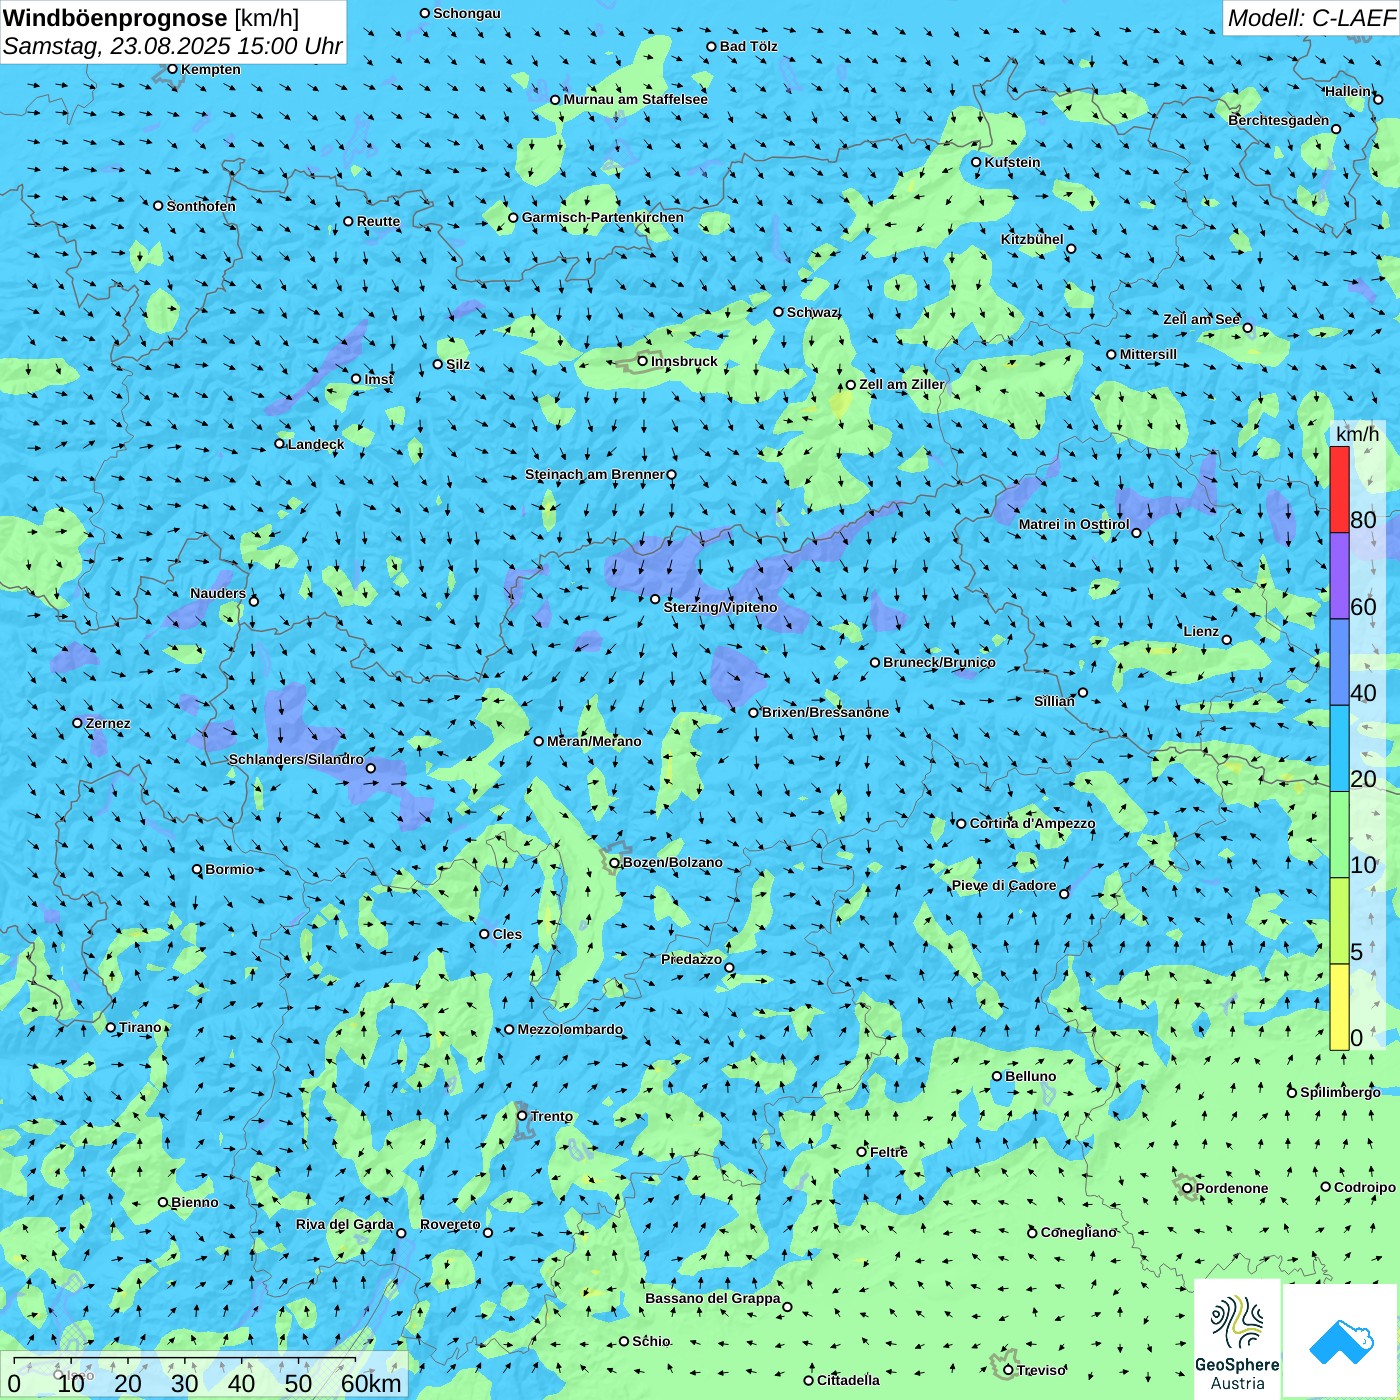The width and height of the screenshot is (1400, 1400).
Task: Select the purple 60–80 legend segment
Action: pos(1339,576)
